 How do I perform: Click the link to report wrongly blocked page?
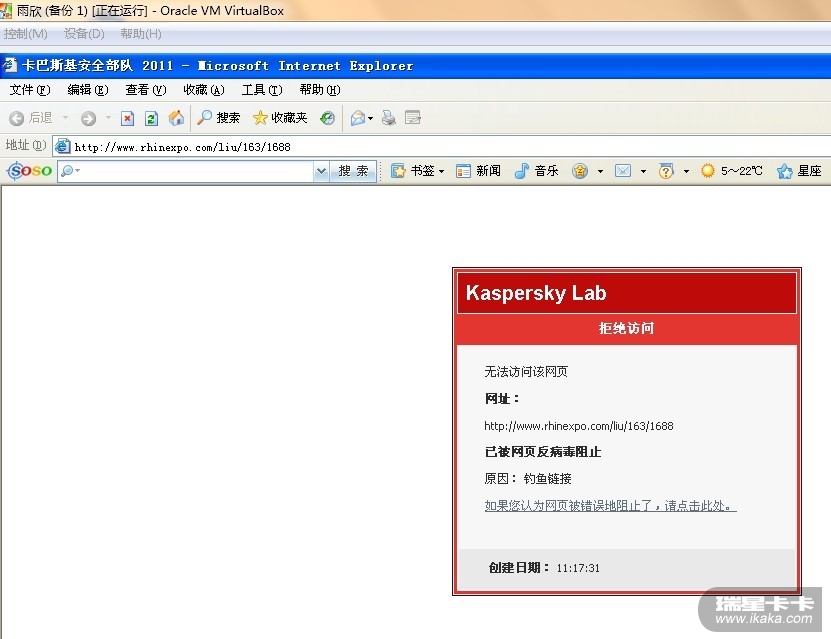(x=610, y=505)
